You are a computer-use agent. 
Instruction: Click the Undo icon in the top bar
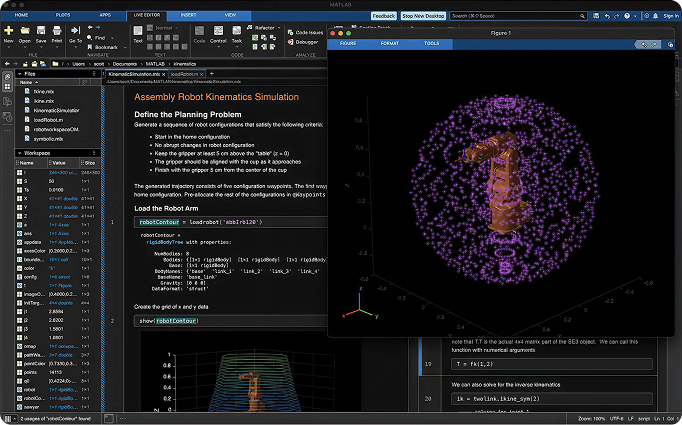click(x=607, y=16)
